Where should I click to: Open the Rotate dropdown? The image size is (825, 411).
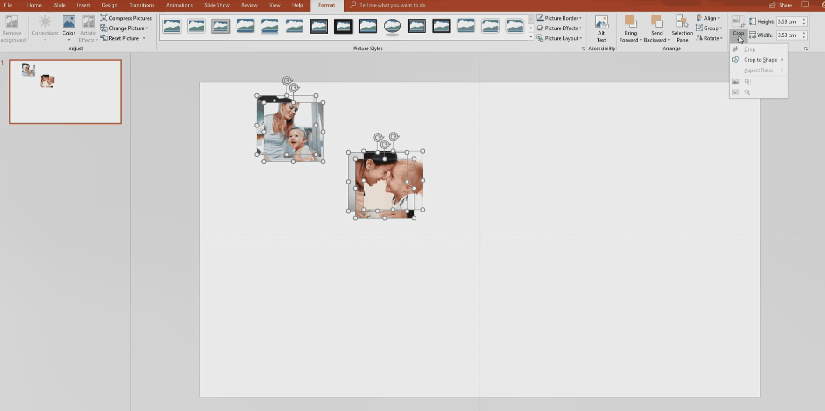[x=709, y=38]
